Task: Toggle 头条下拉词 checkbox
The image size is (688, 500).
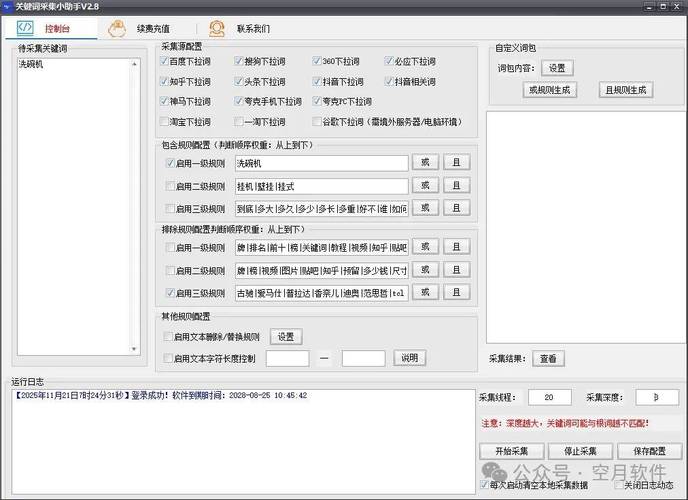Action: click(238, 81)
